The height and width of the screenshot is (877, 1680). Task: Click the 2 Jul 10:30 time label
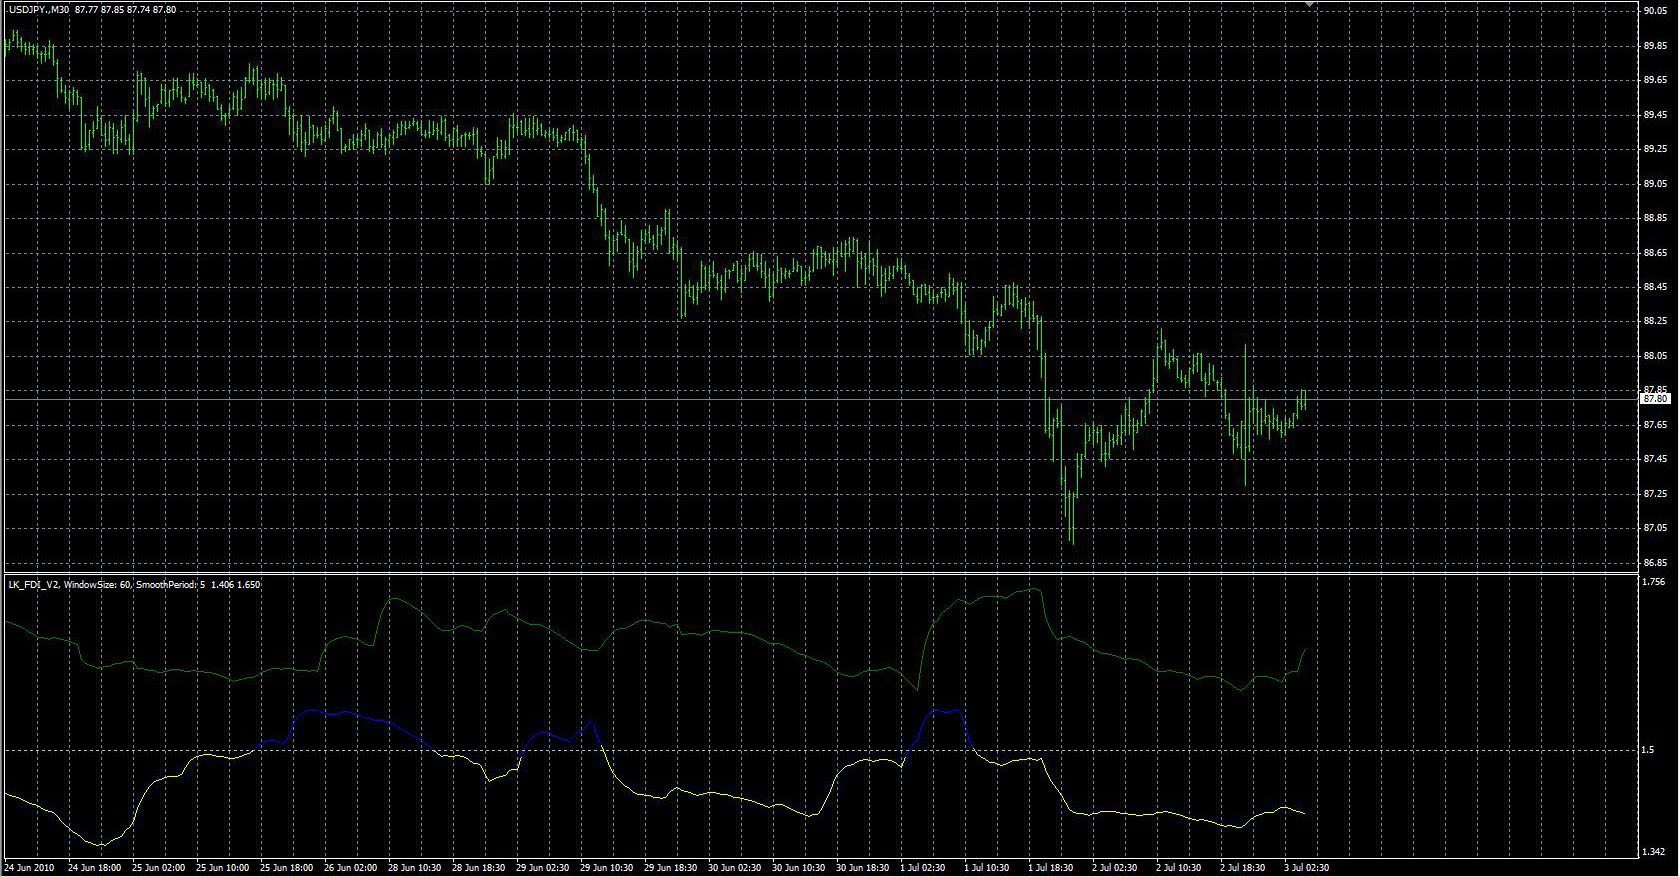(1180, 868)
